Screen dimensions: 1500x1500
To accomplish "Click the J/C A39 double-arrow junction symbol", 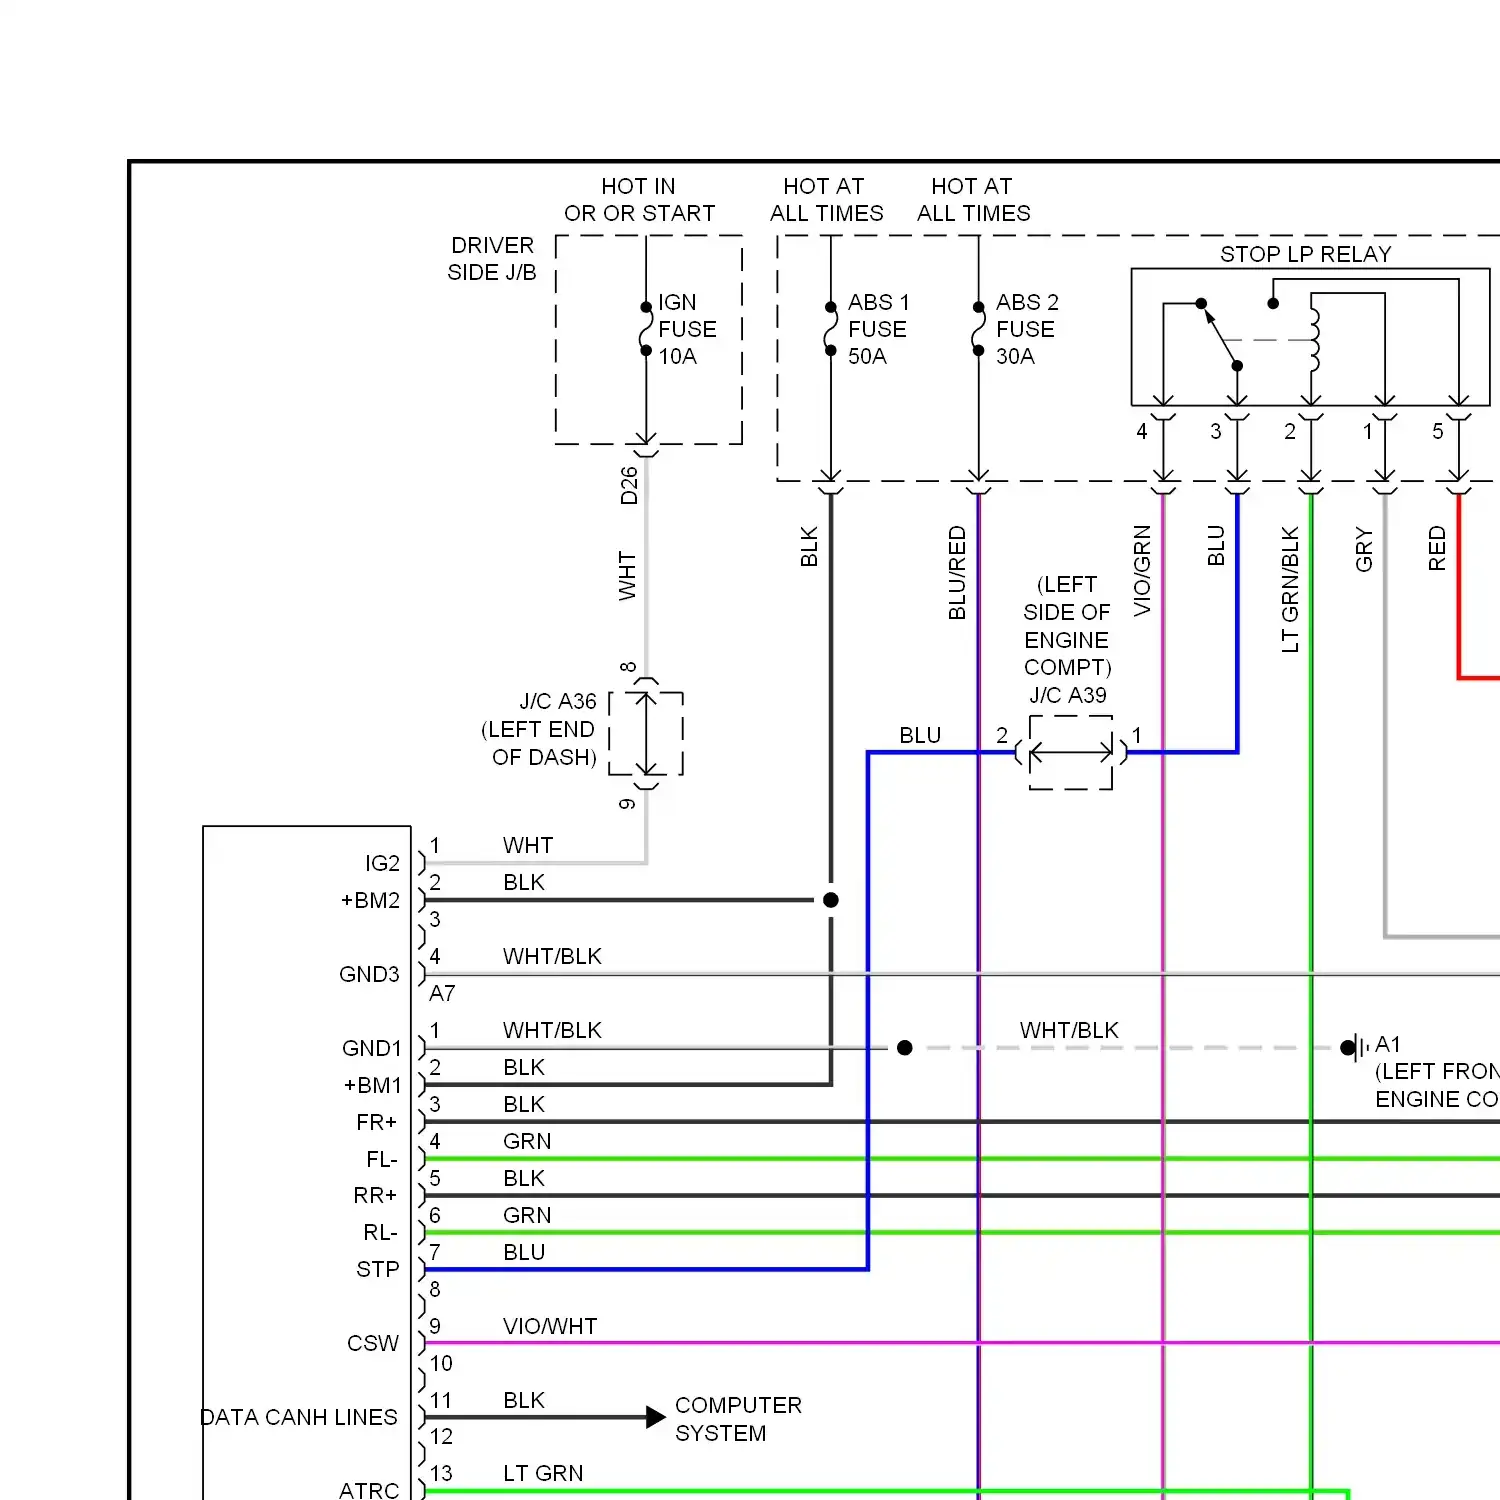I will tap(1071, 753).
